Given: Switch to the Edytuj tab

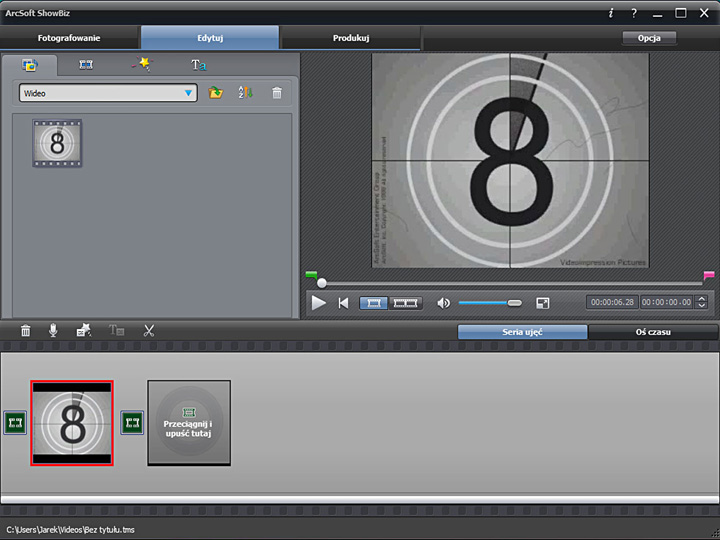Looking at the screenshot, I should coord(210,38).
